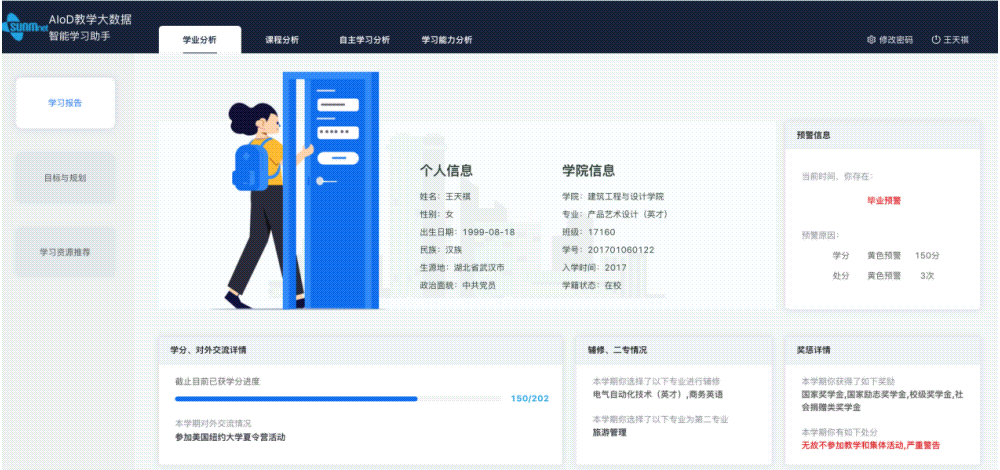
Task: Click the 辅修、二专情况 panel header
Action: (617, 350)
